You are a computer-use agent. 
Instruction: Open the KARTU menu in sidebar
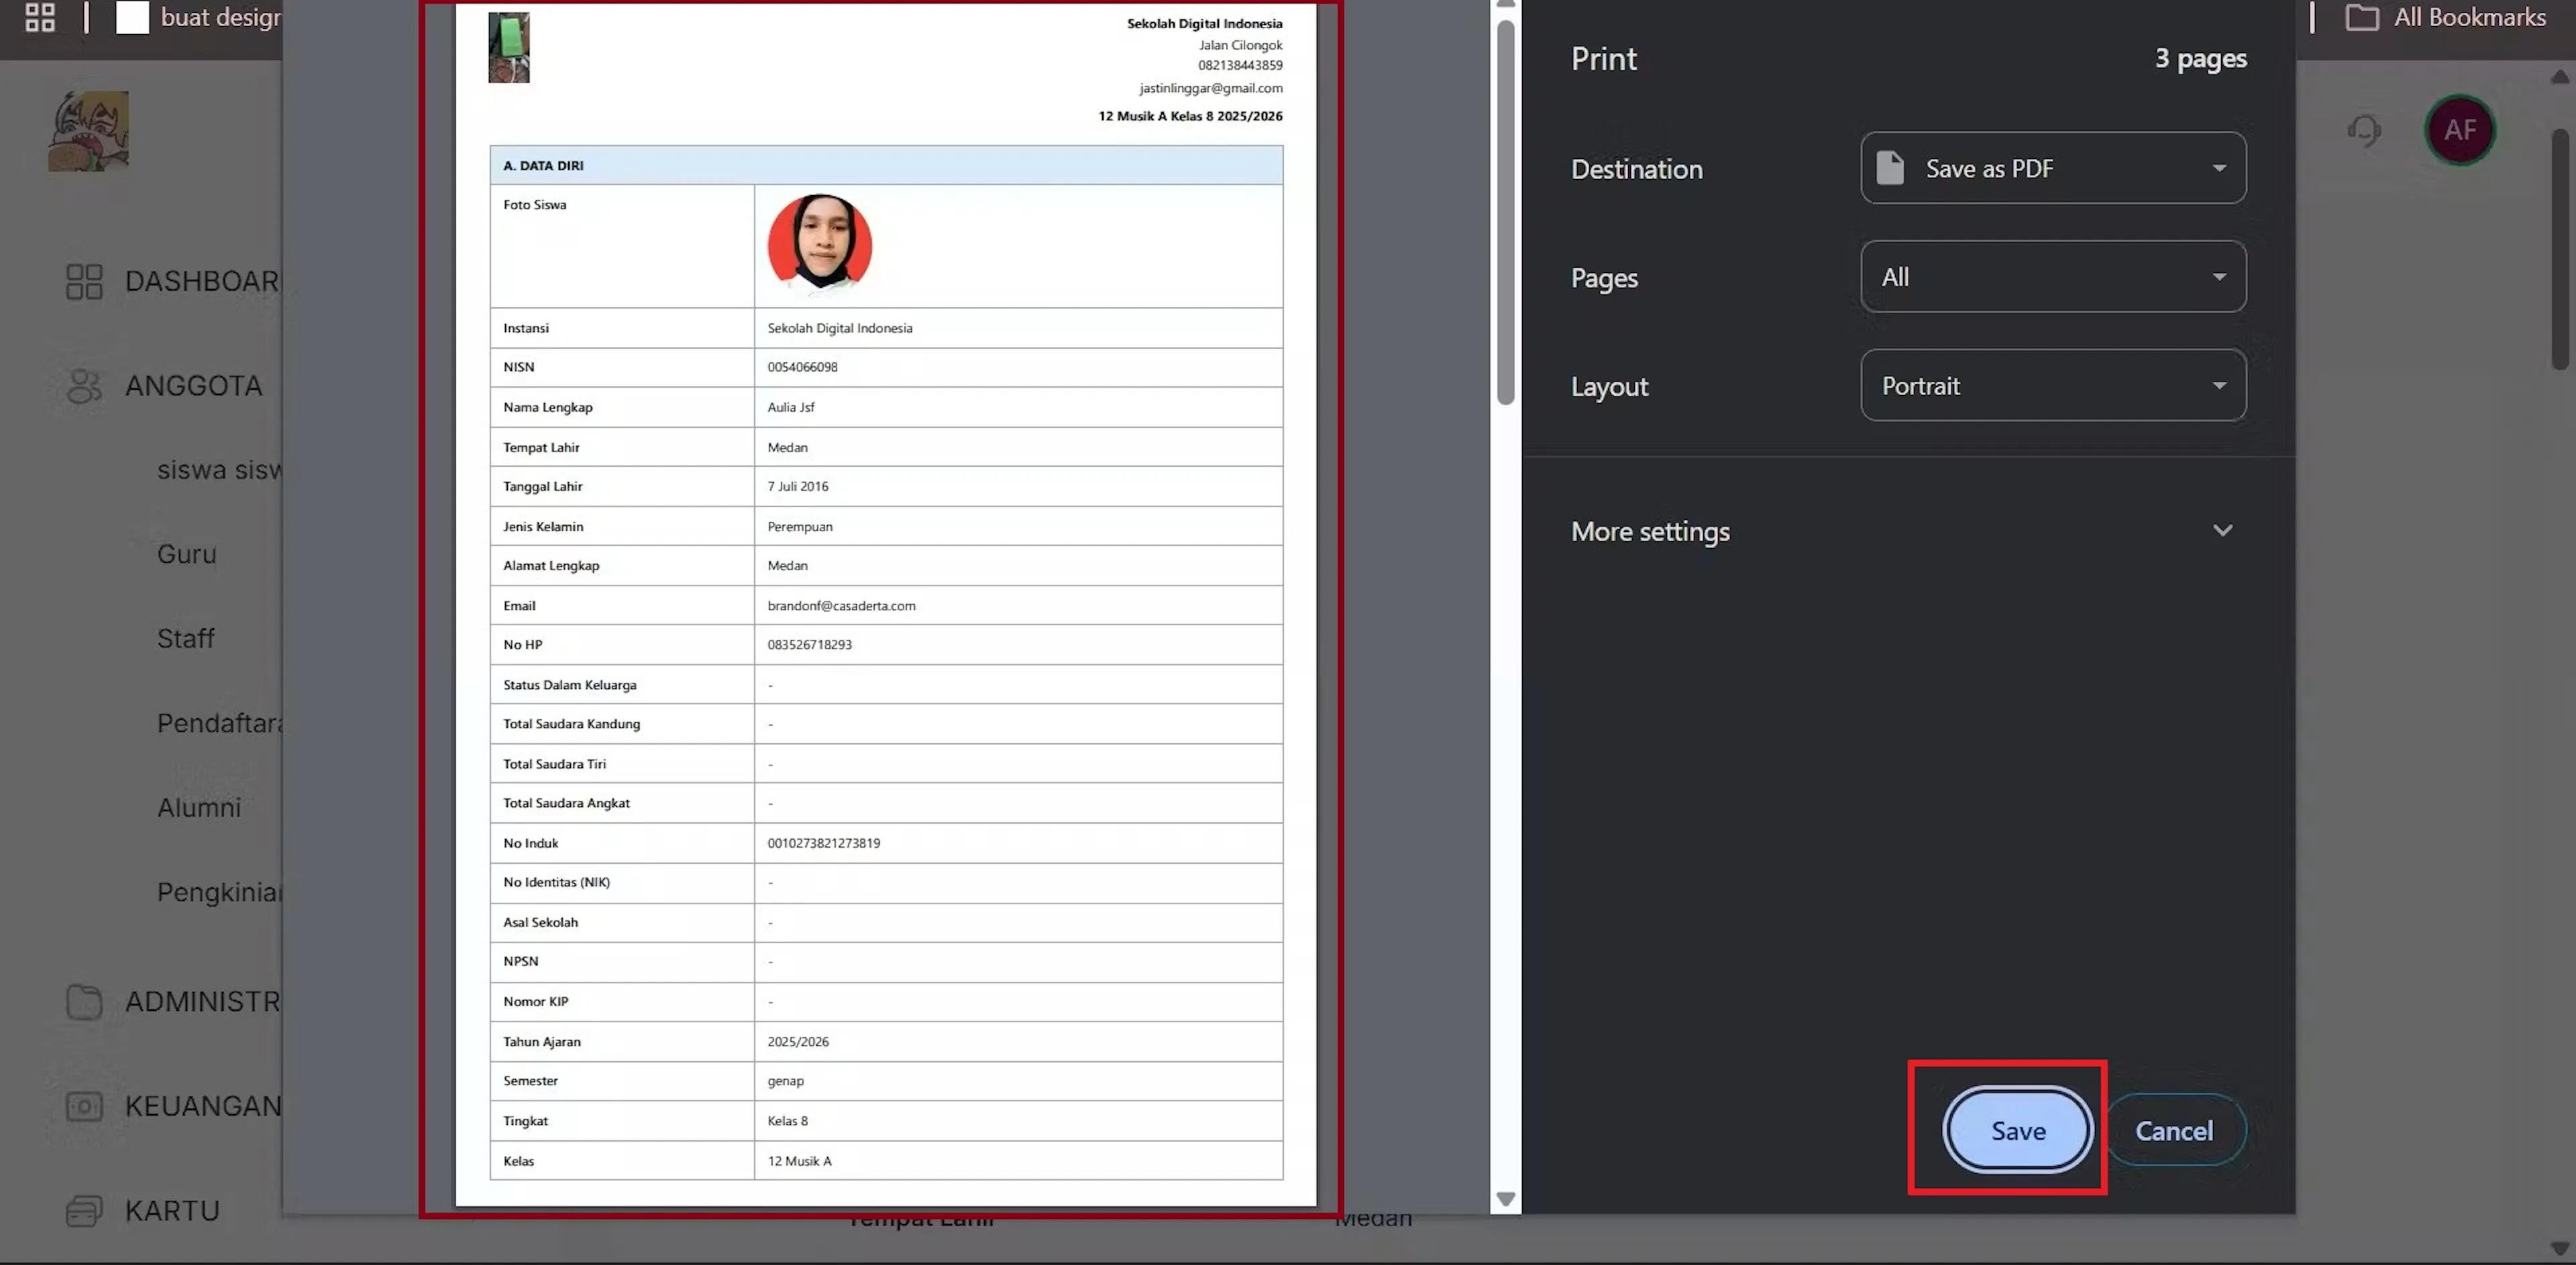point(172,1211)
